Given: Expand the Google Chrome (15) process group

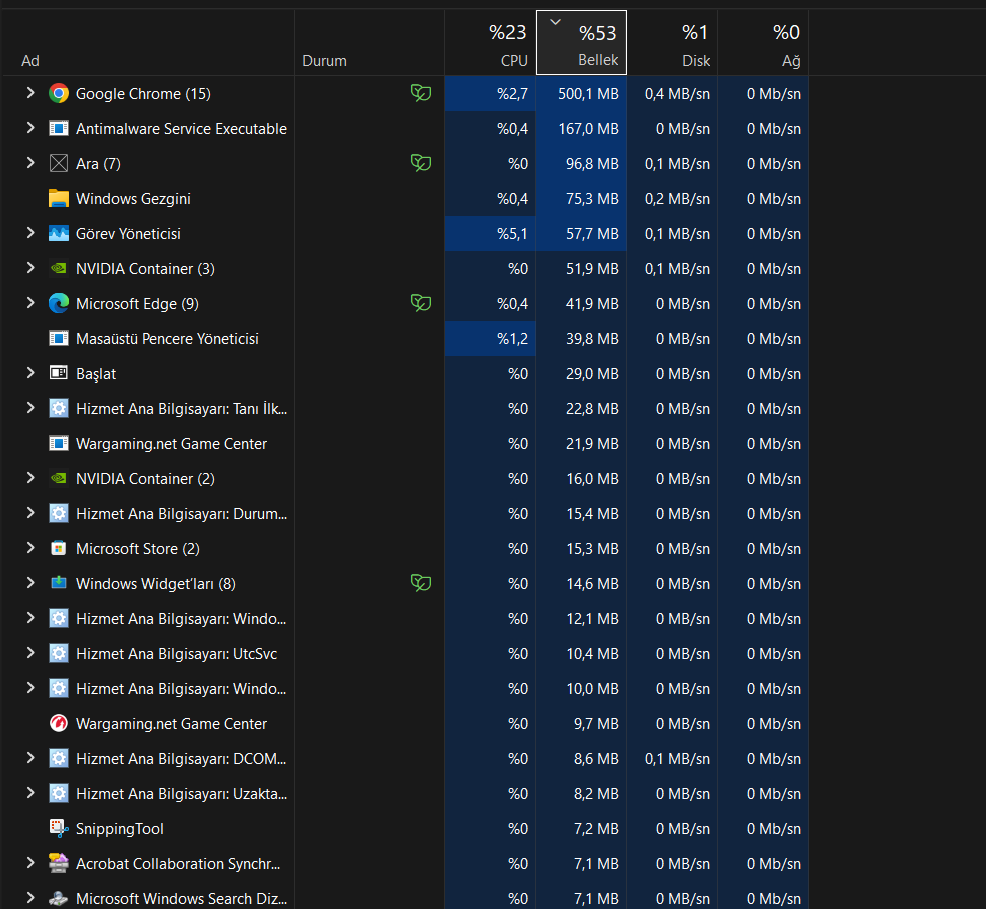Looking at the screenshot, I should [x=30, y=93].
